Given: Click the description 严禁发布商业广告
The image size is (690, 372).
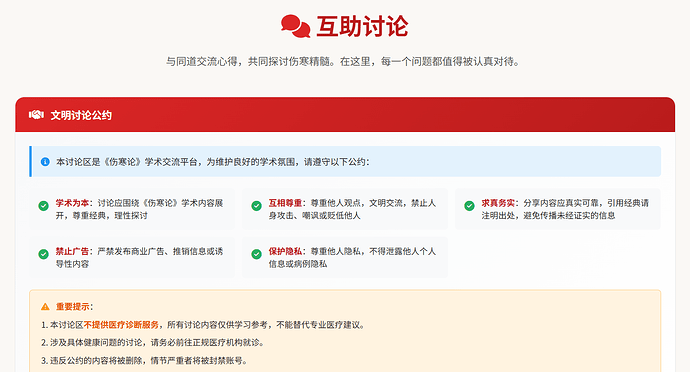Looking at the screenshot, I should [x=139, y=258].
